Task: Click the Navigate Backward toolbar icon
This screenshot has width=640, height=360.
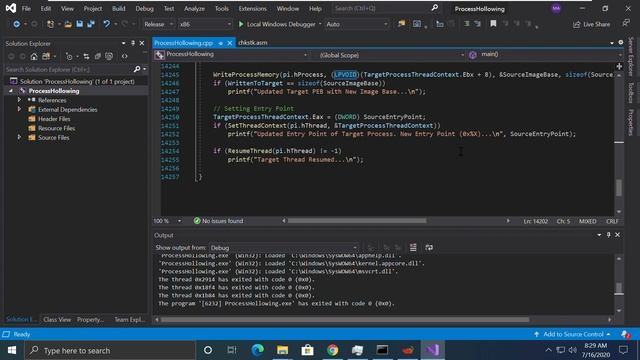Action: tap(16, 24)
